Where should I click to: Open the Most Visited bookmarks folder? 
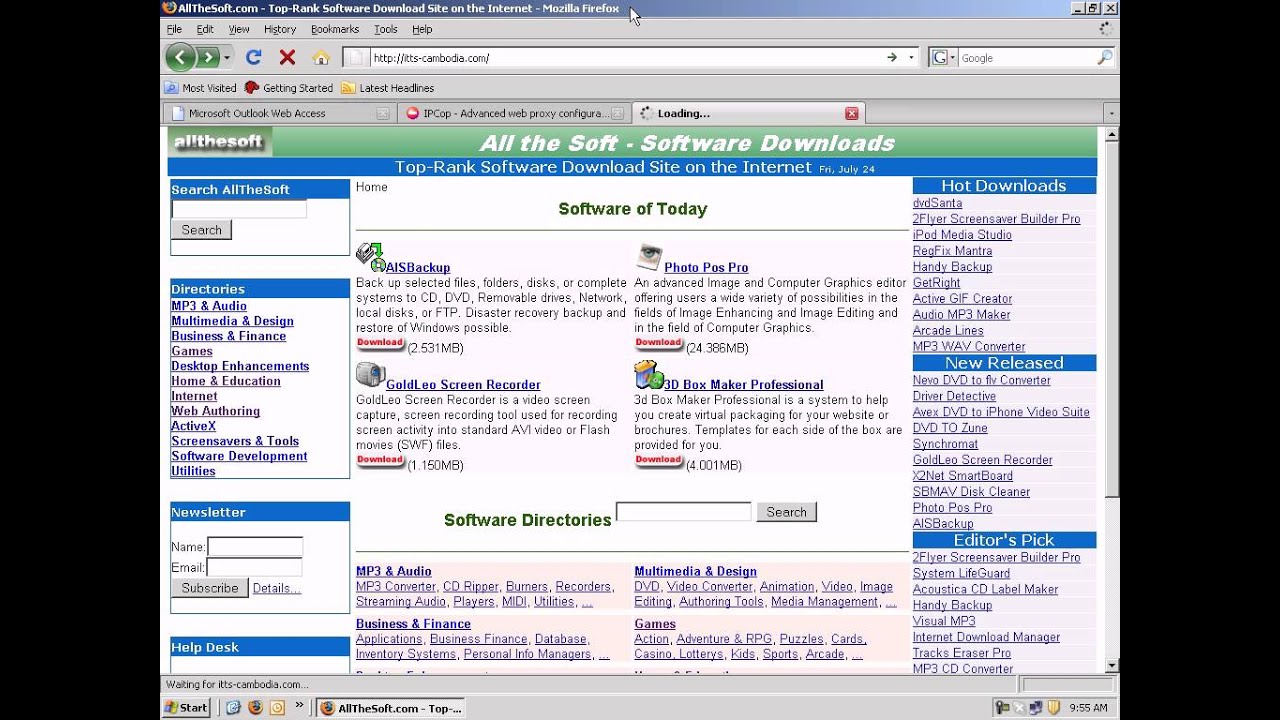pos(200,88)
